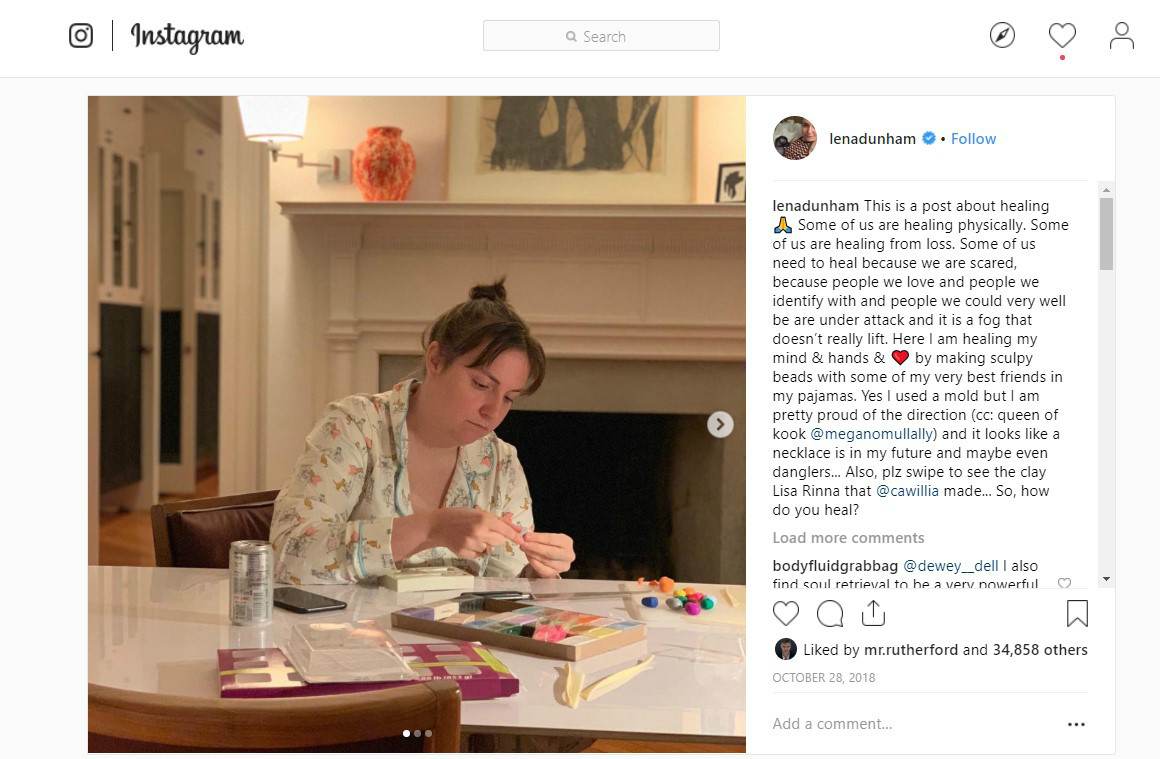Click the Follow link next to lenadunham
Screen dimensions: 1160x759
(973, 139)
